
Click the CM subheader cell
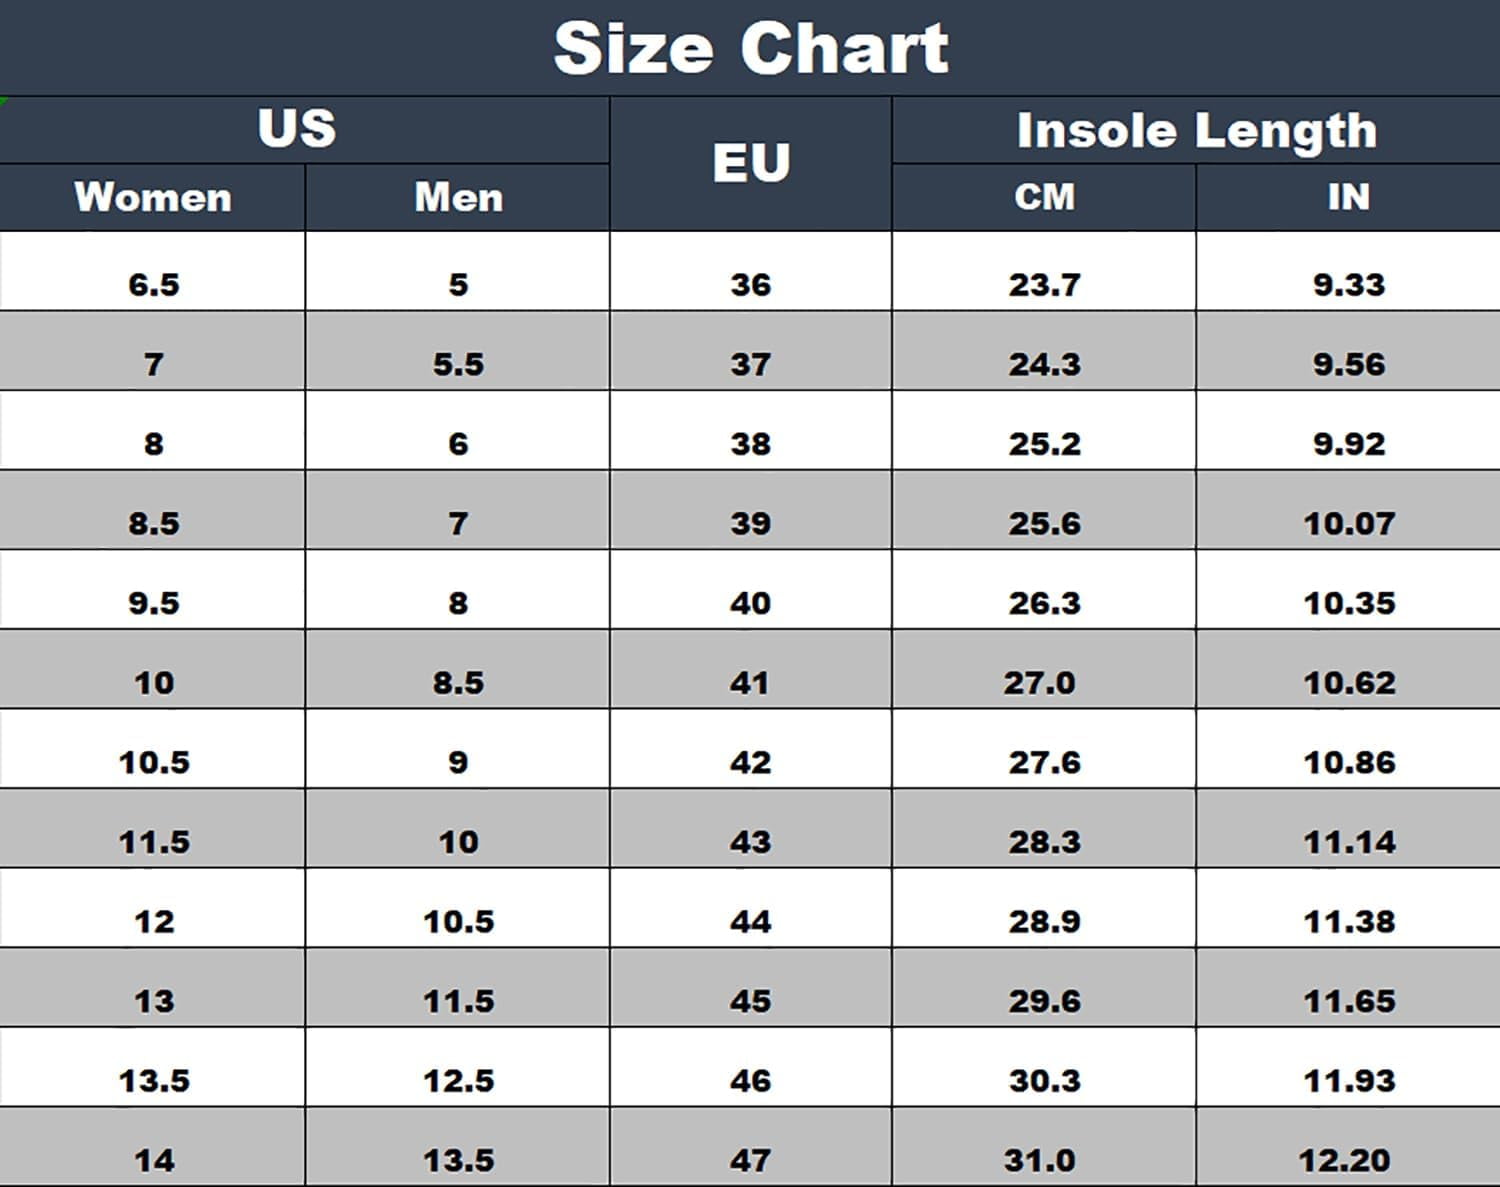click(1044, 197)
